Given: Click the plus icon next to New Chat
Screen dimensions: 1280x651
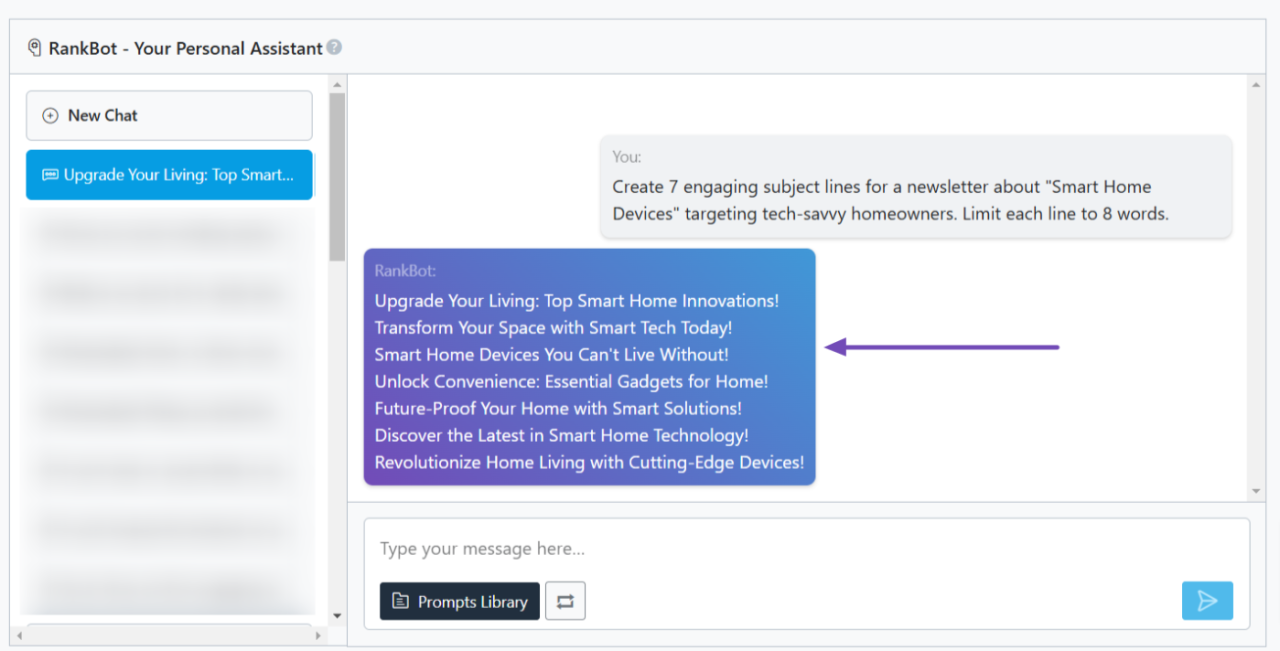Looking at the screenshot, I should click(50, 115).
